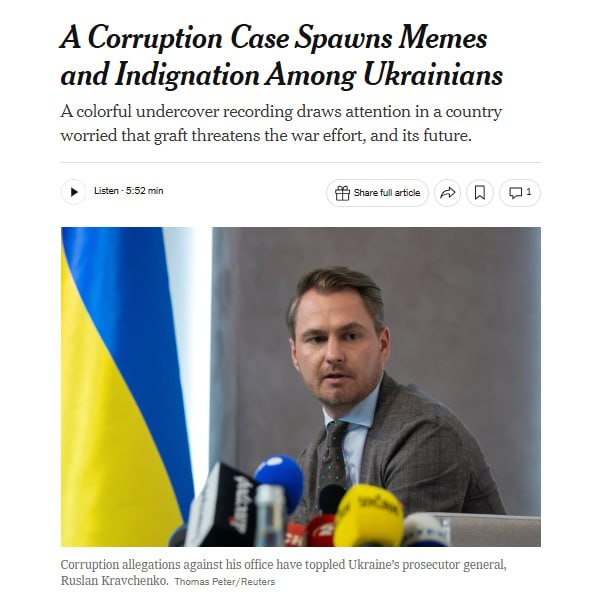The width and height of the screenshot is (597, 605).
Task: Click the comment count number 1
Action: pyautogui.click(x=529, y=192)
